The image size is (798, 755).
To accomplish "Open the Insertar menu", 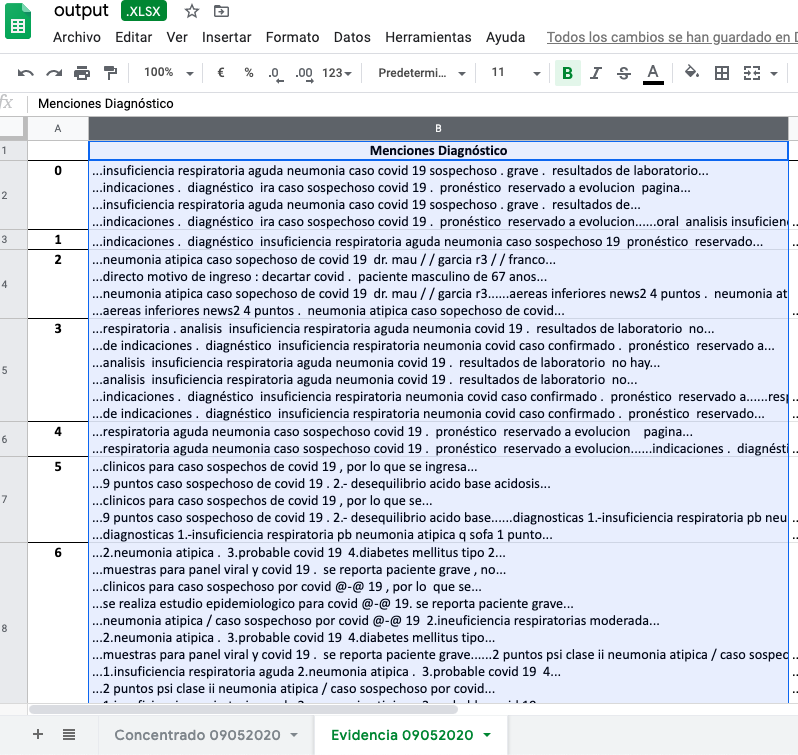I will click(226, 37).
